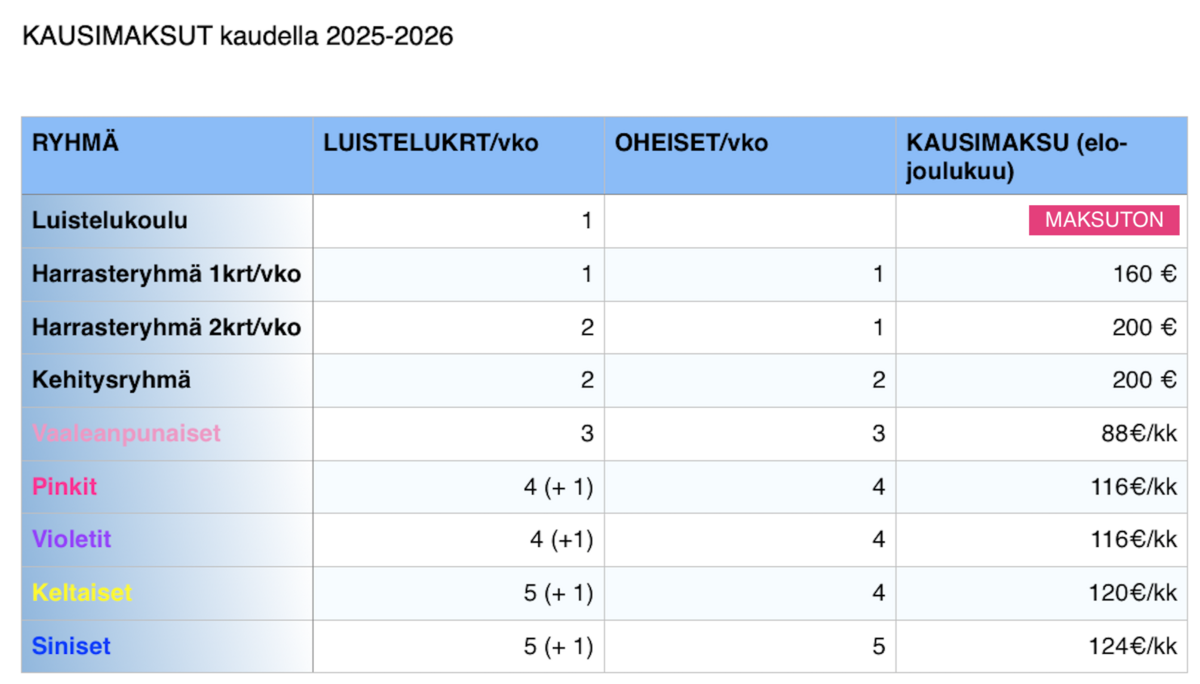Select the LUISTELUKRT/vko column header
The height and width of the screenshot is (684, 1200).
click(x=458, y=156)
